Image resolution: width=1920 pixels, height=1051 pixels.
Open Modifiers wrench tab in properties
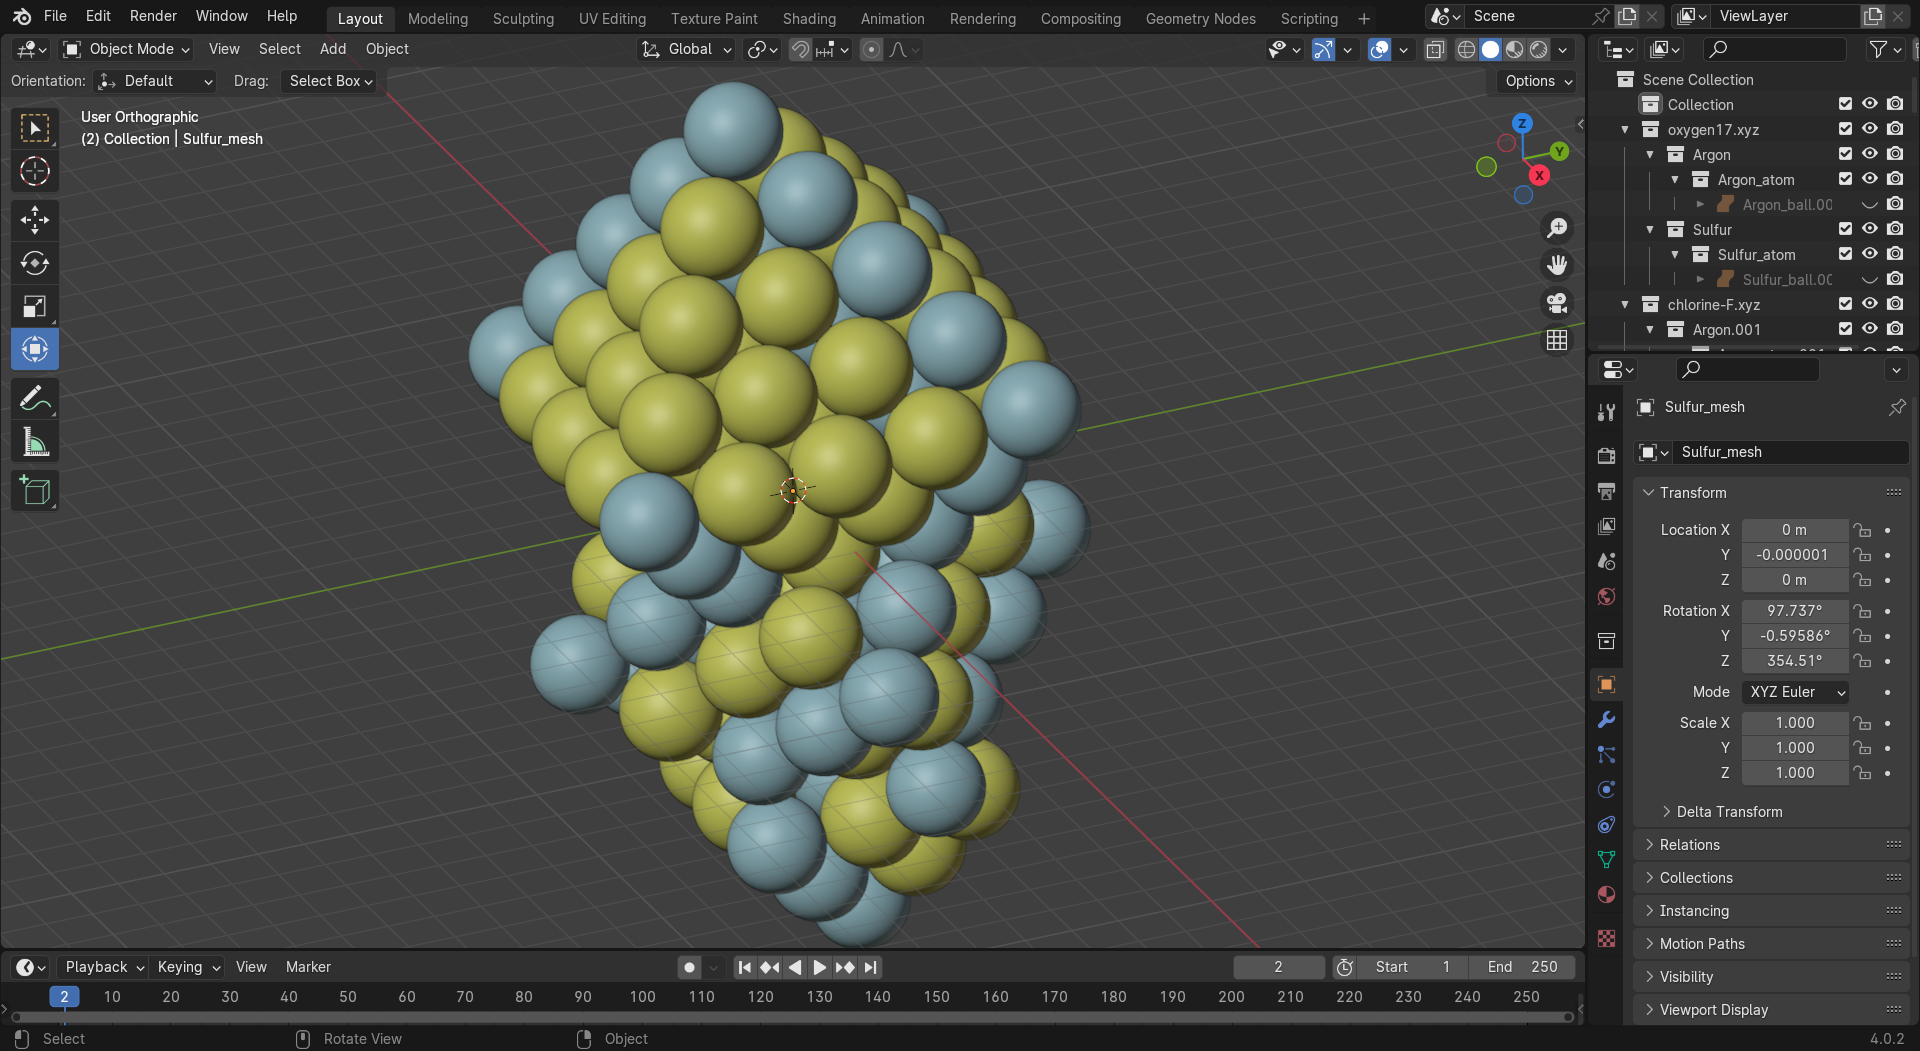pos(1606,720)
